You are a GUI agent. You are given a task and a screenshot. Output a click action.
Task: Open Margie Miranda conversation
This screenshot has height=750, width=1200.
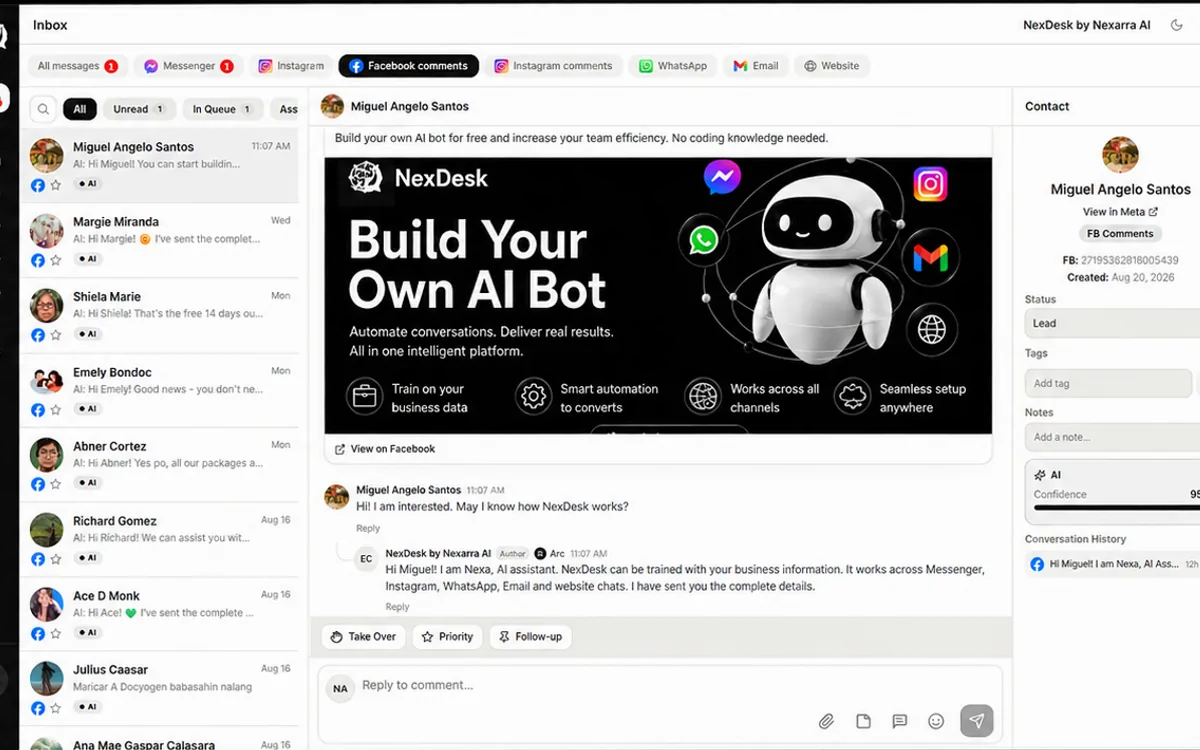[160, 240]
